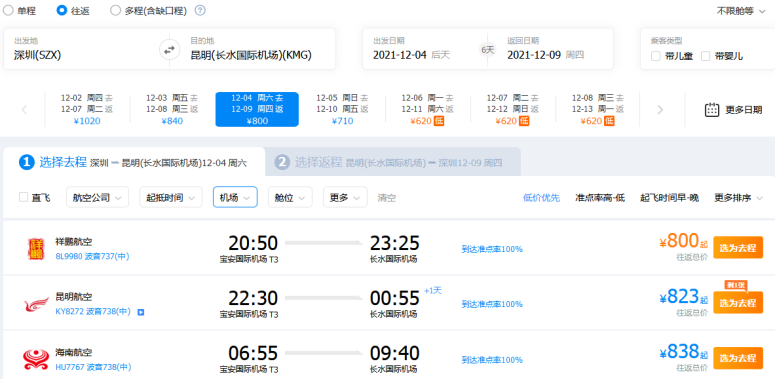The width and height of the screenshot is (777, 379).
Task: Open flight HU7767 波音738 details
Action: [x=93, y=367]
